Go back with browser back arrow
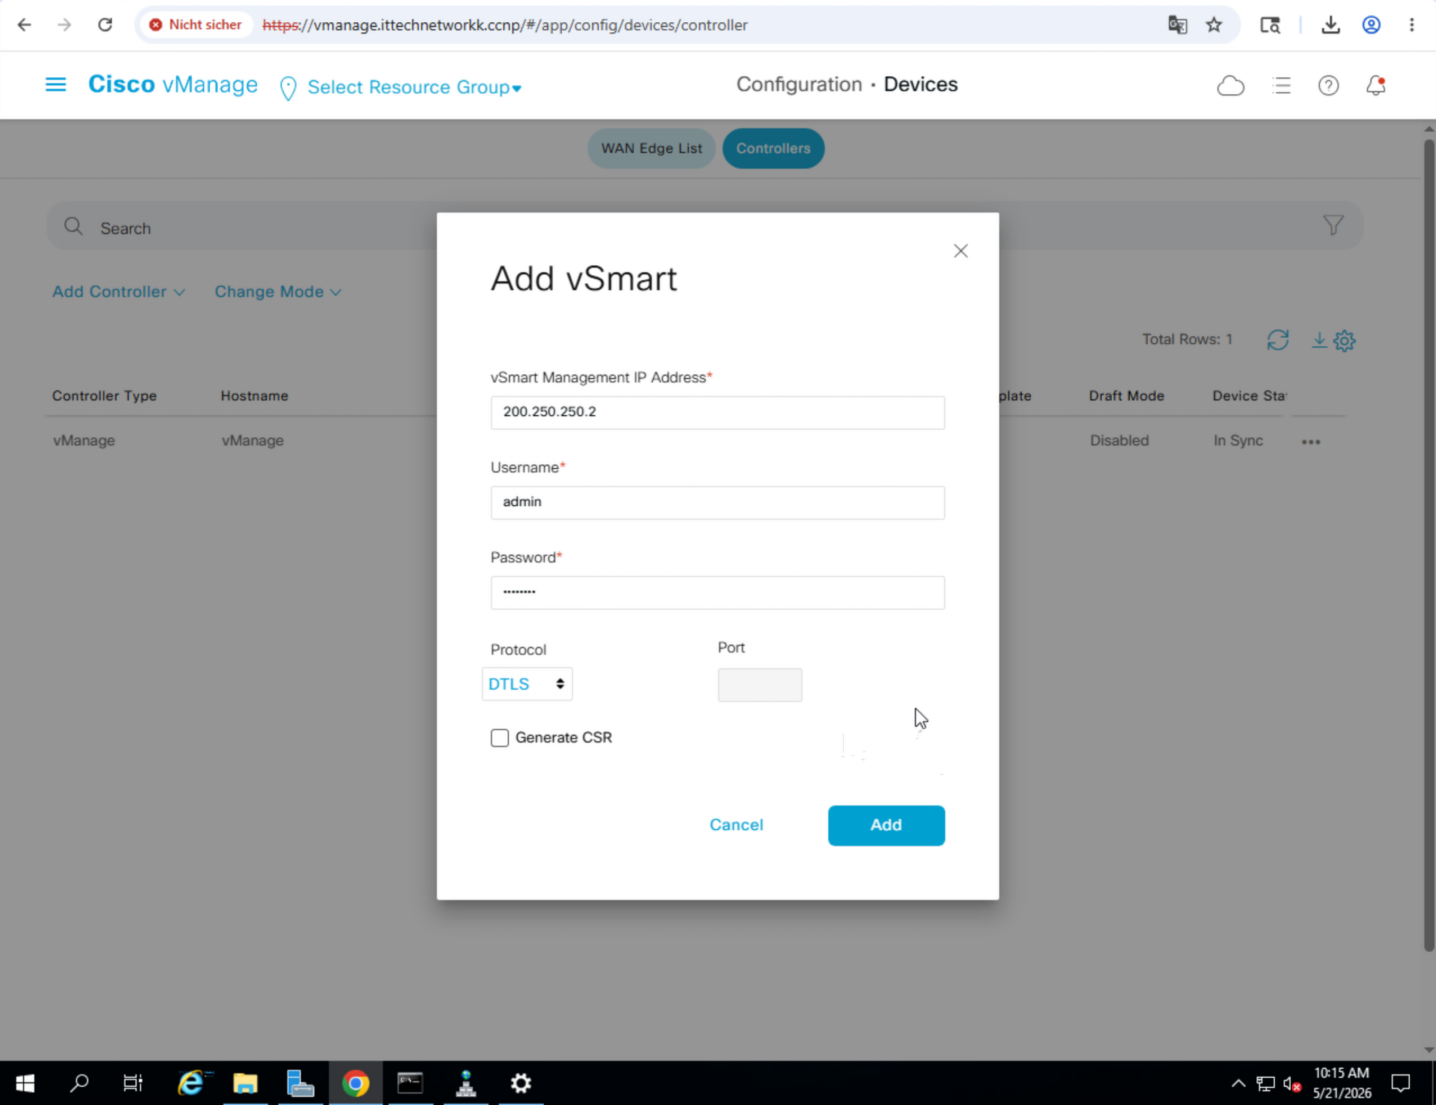Image resolution: width=1436 pixels, height=1105 pixels. (x=24, y=25)
